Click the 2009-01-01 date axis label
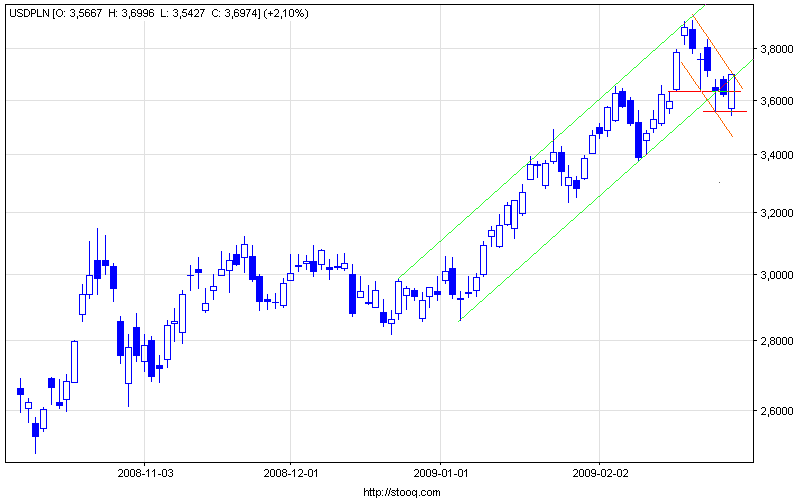The image size is (800, 500). [440, 473]
